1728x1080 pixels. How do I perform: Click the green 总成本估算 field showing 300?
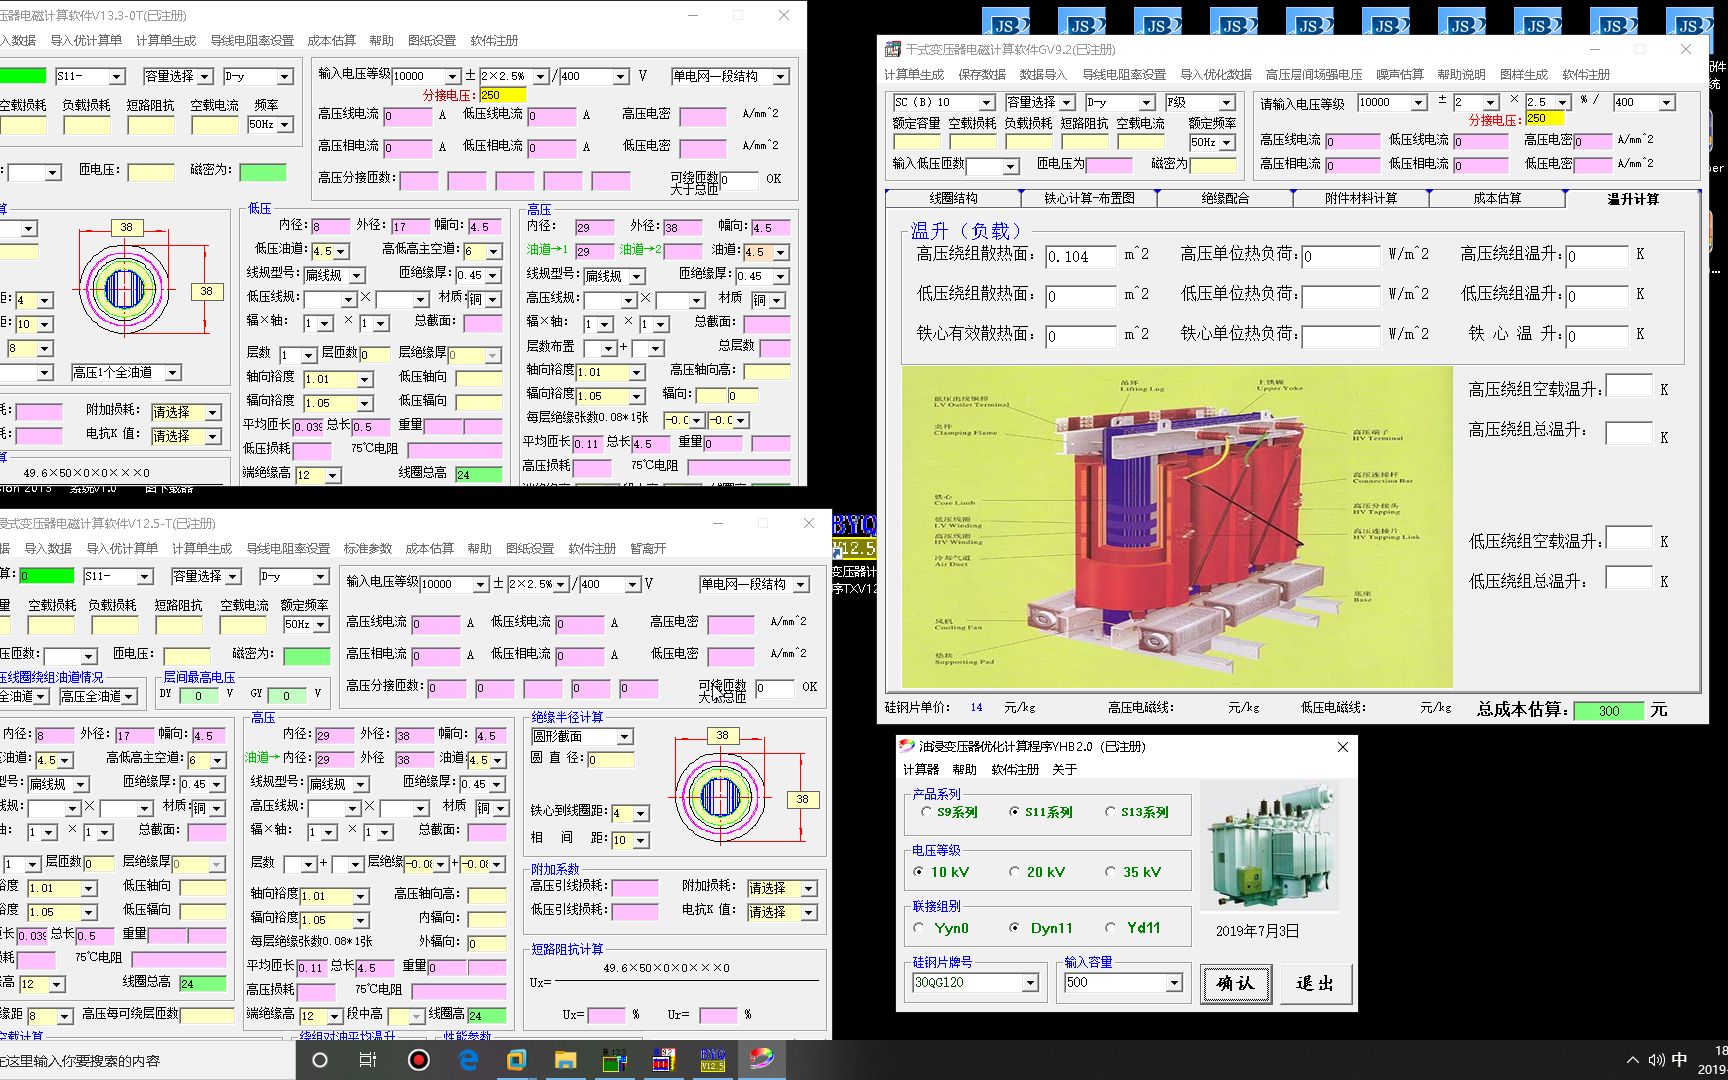pyautogui.click(x=1608, y=711)
